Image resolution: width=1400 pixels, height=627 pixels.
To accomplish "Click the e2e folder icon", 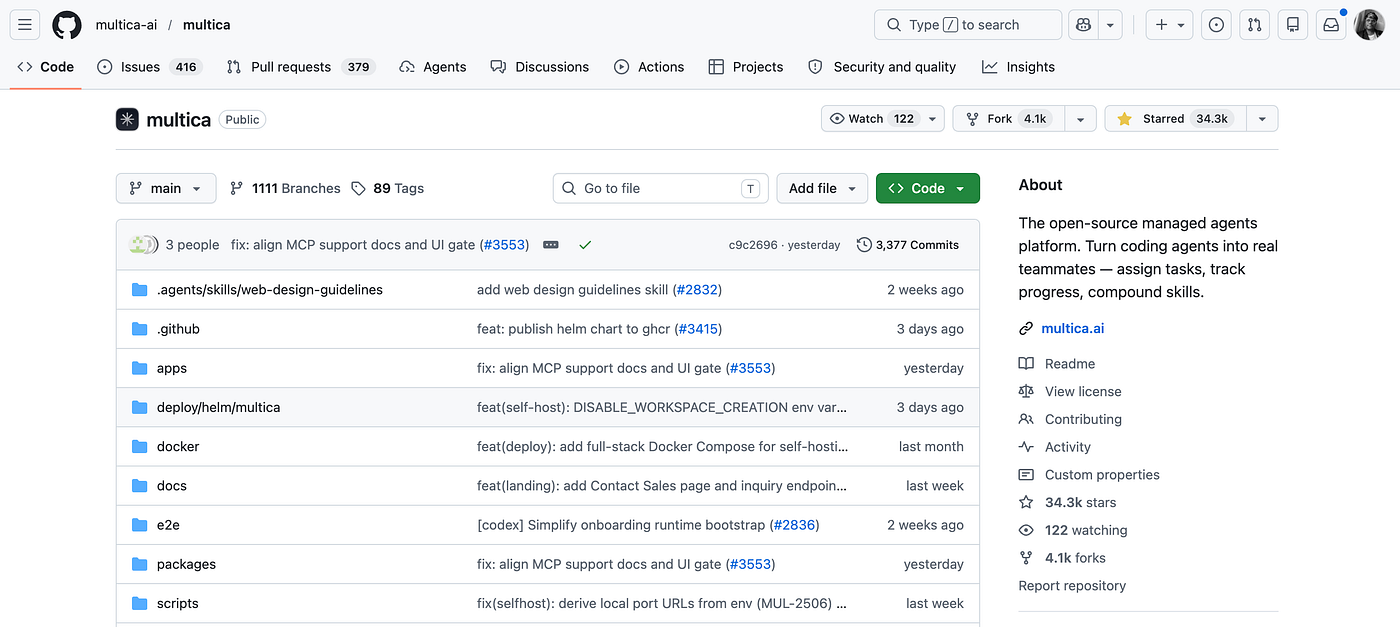I will pyautogui.click(x=140, y=525).
